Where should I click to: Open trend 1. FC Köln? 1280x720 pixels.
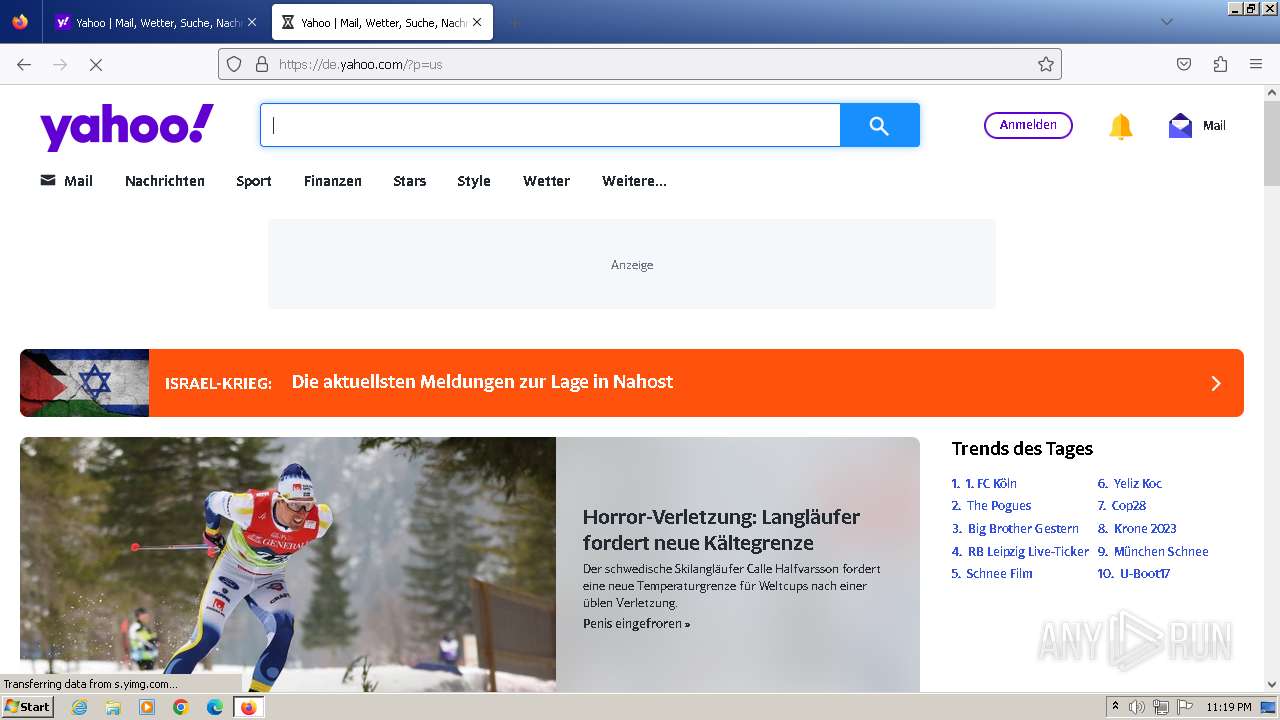(x=991, y=483)
